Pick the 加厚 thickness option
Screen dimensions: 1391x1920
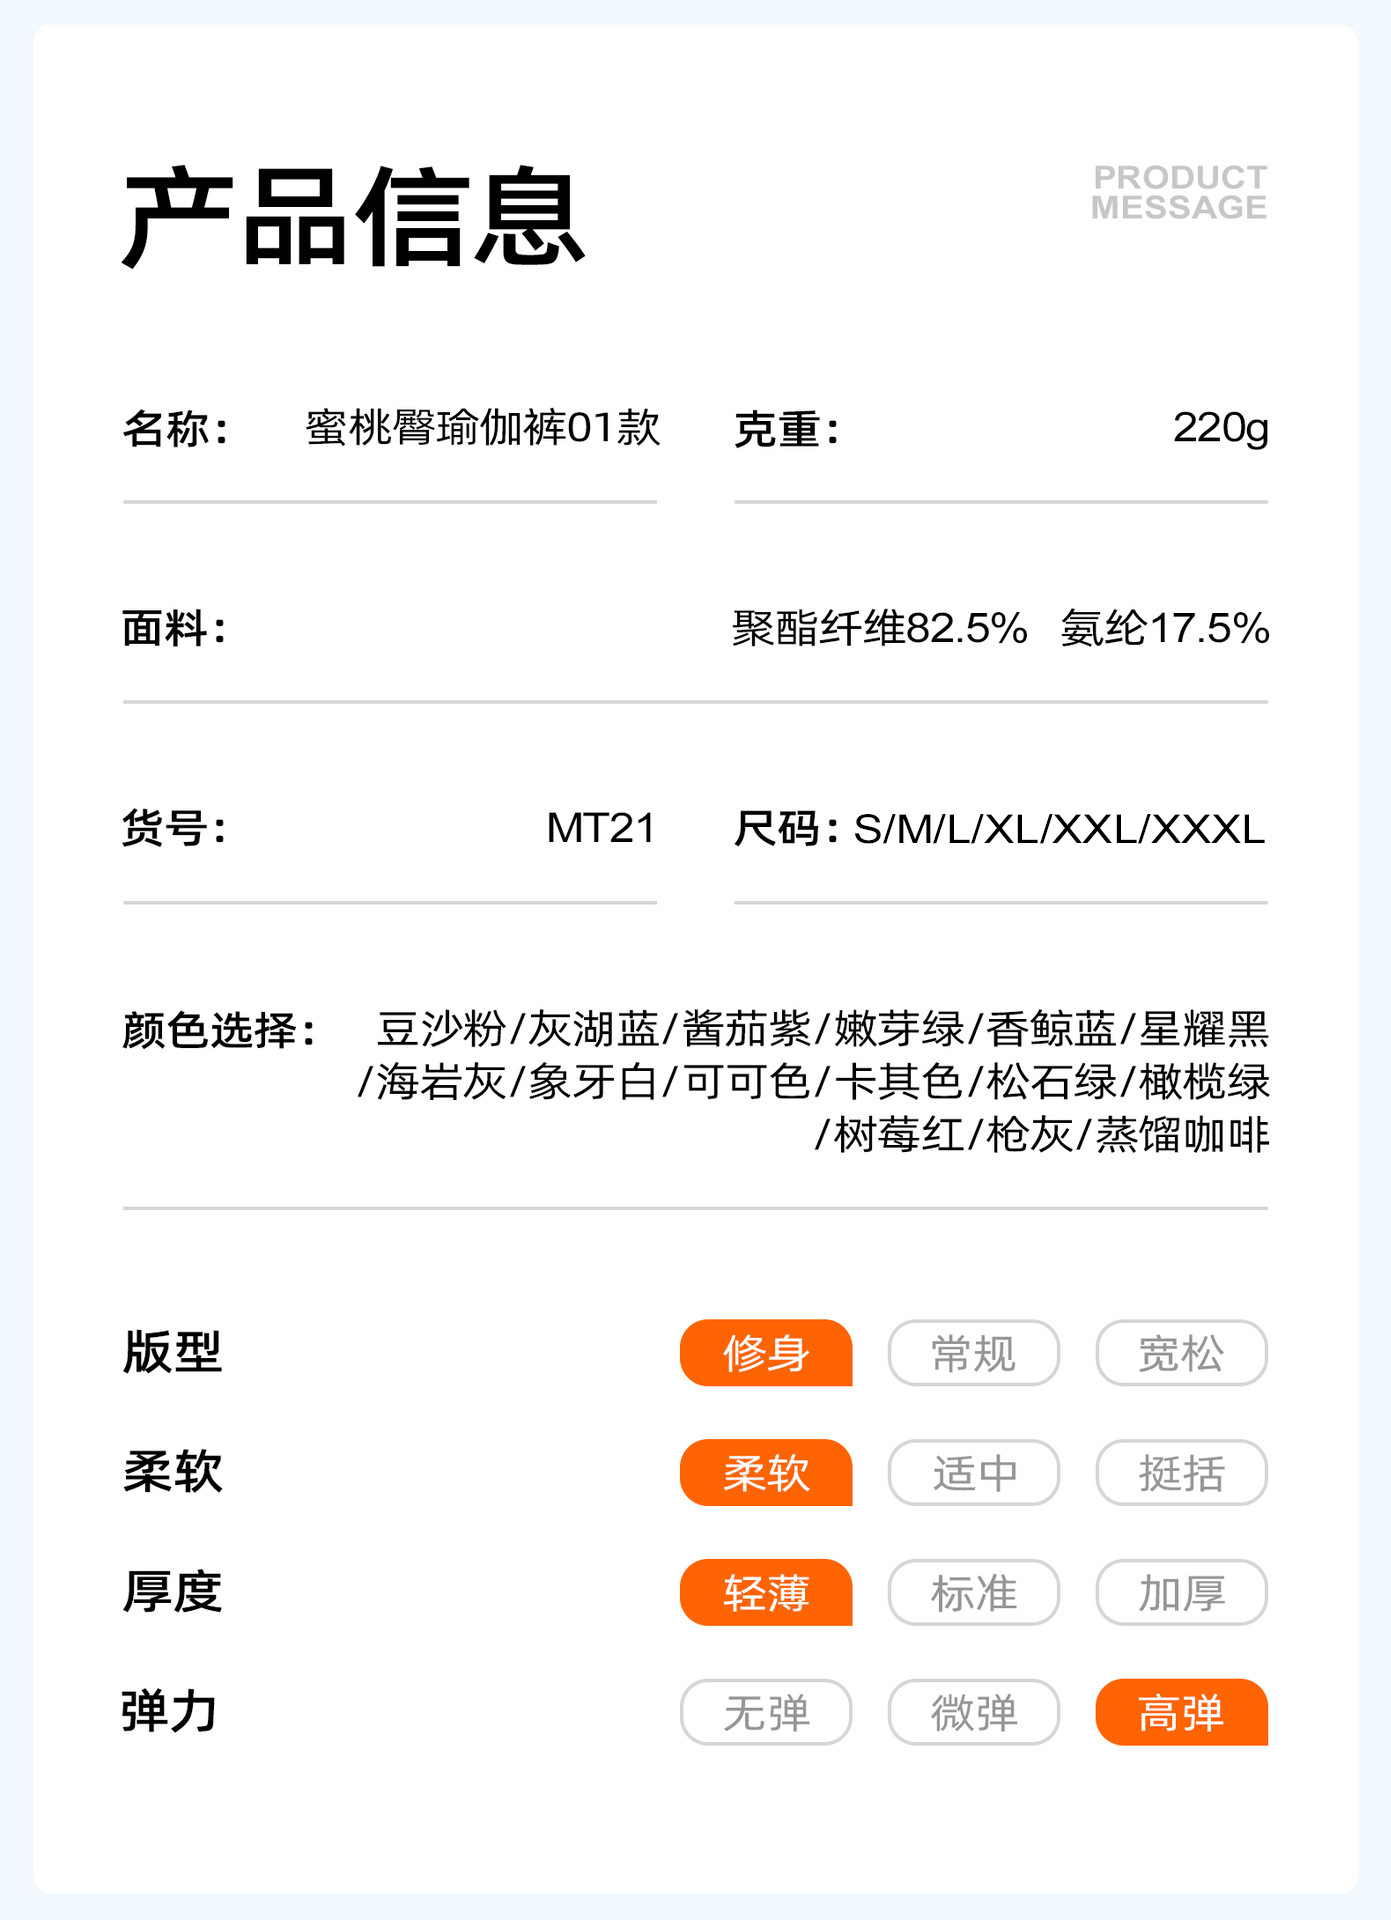[1181, 1593]
